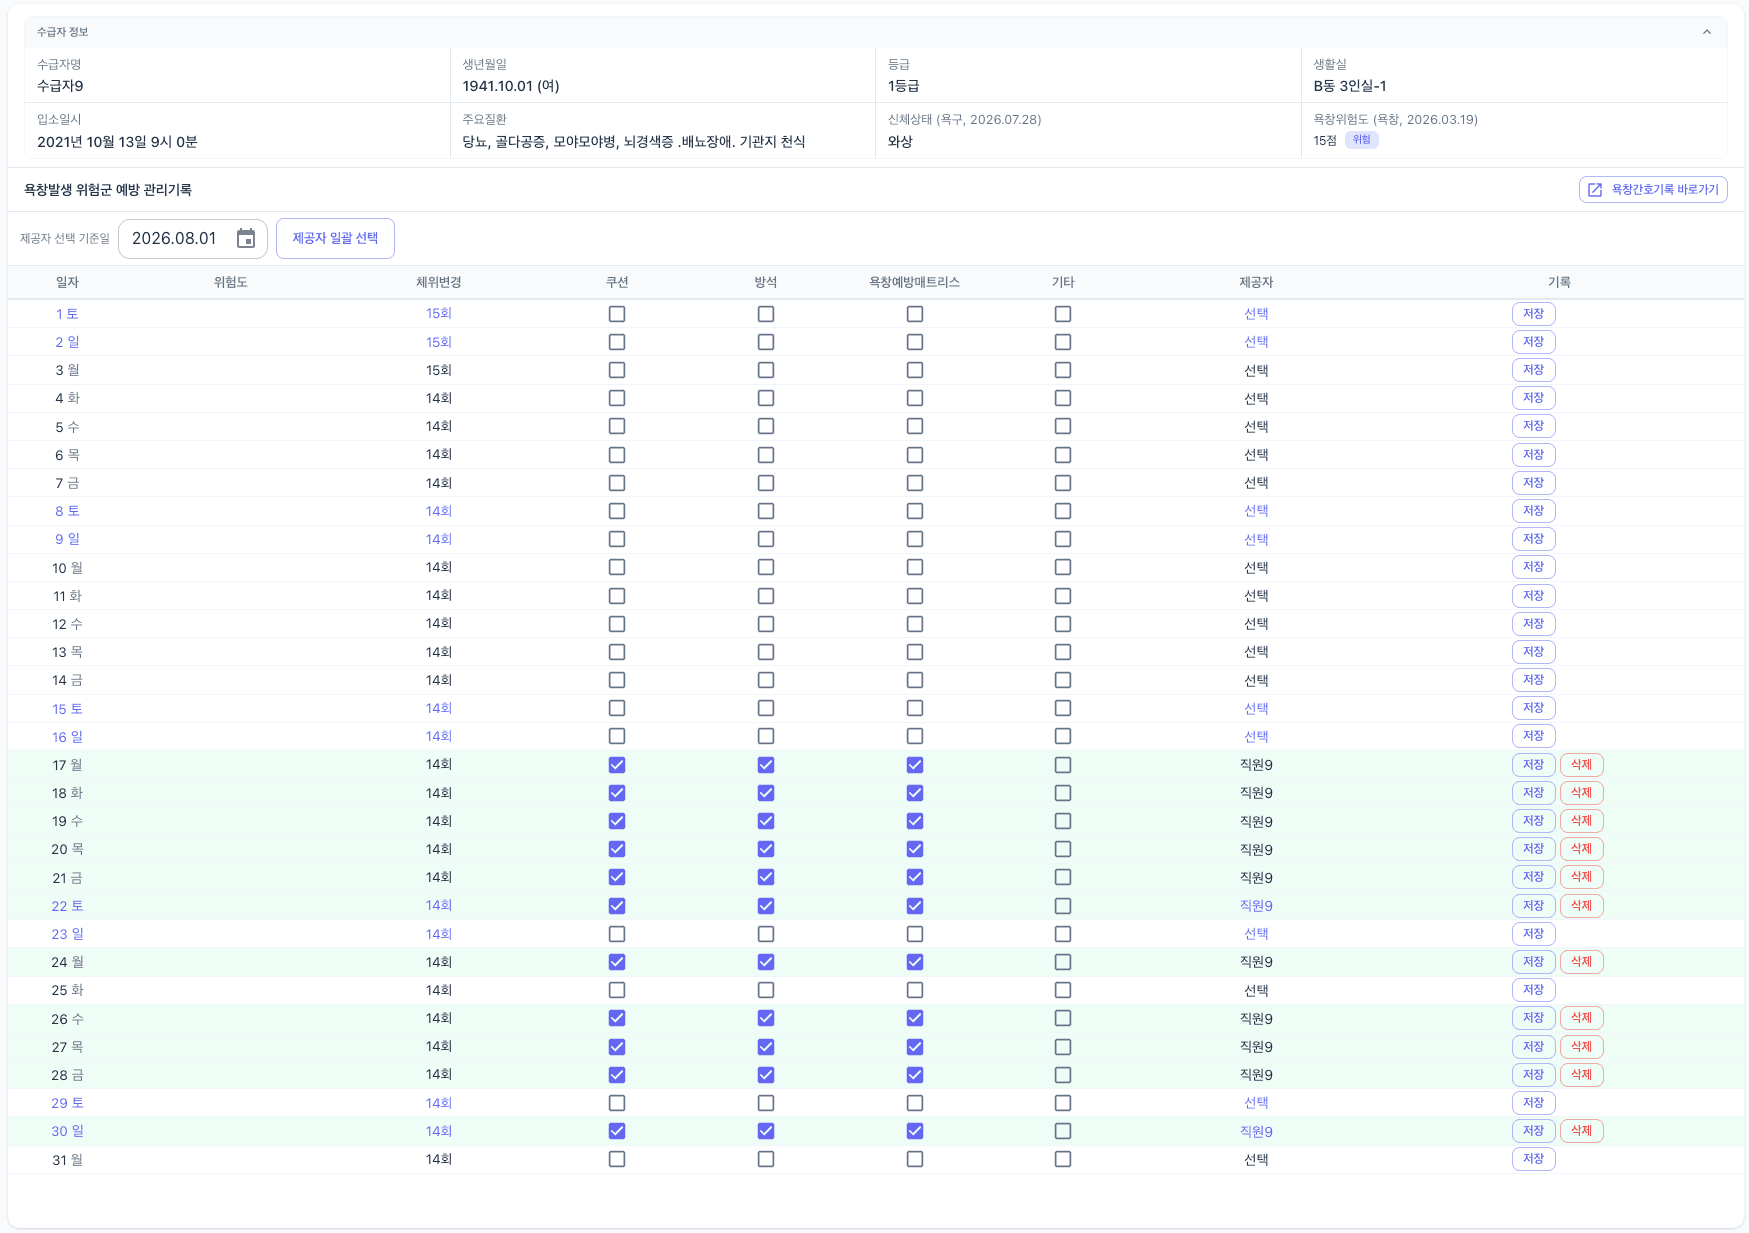The height and width of the screenshot is (1233, 1749).
Task: Click the 방석 column header
Action: click(766, 282)
